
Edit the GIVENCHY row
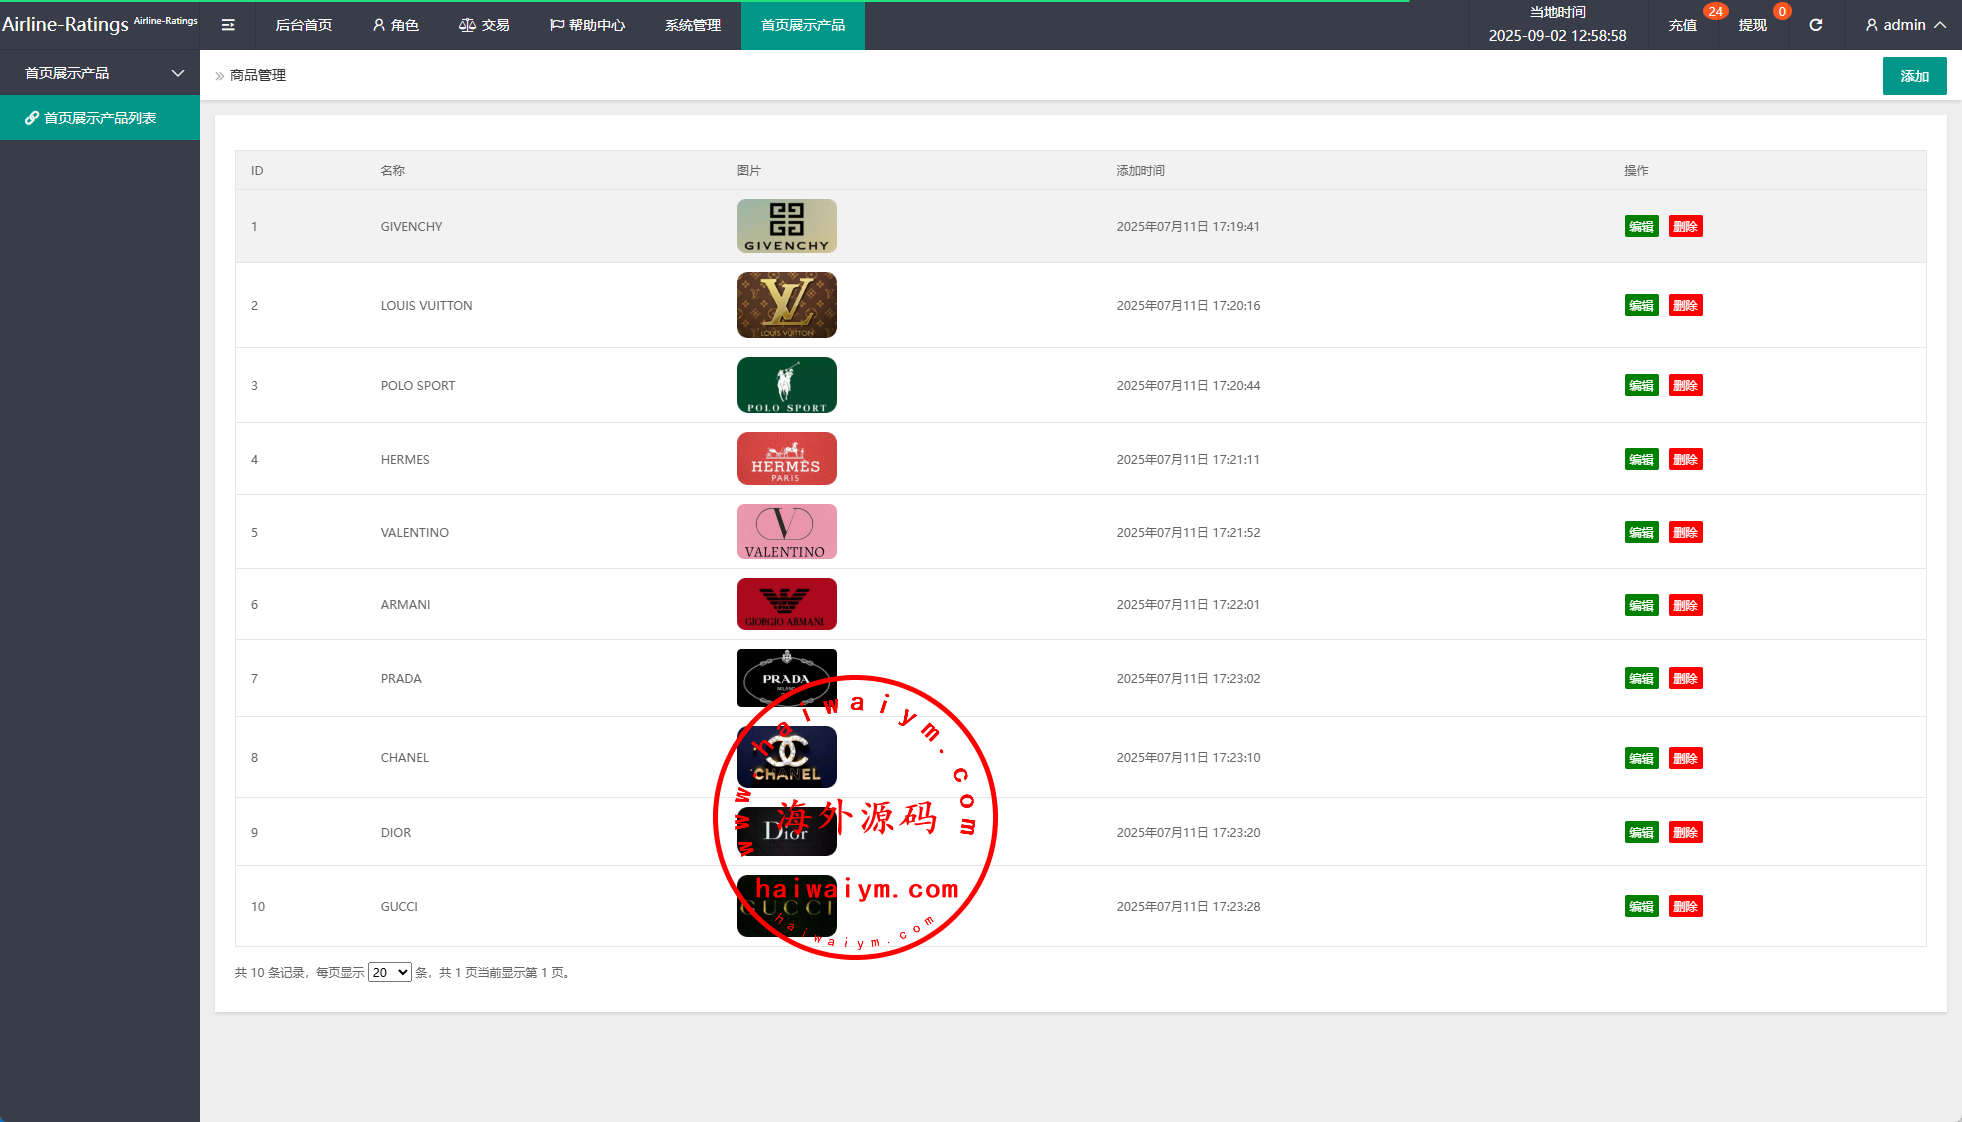click(x=1641, y=226)
